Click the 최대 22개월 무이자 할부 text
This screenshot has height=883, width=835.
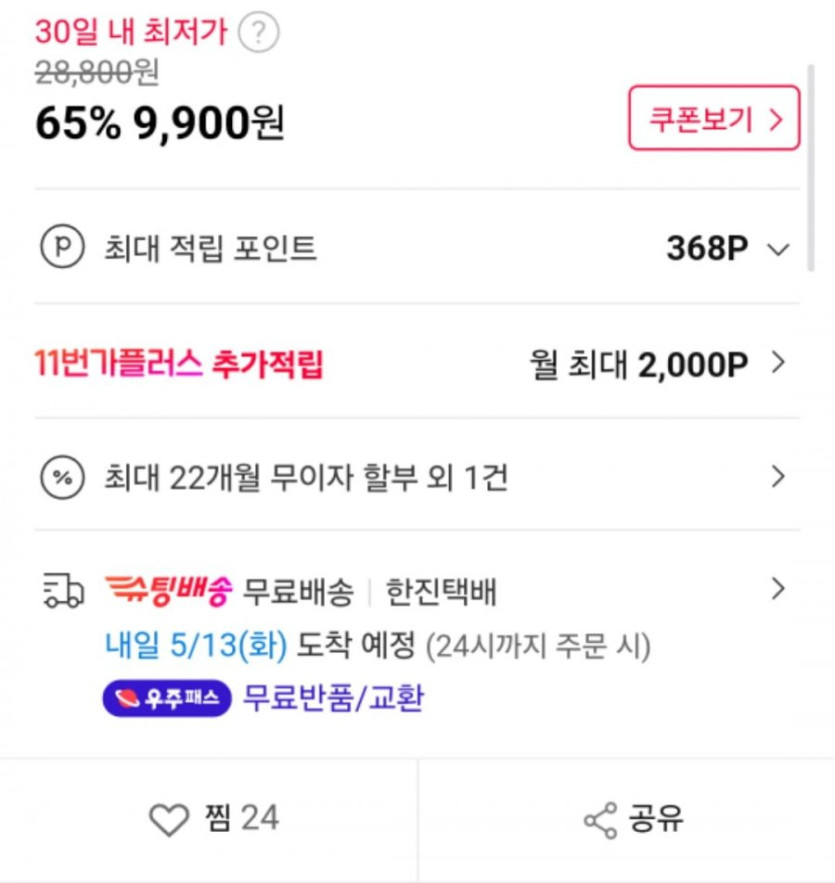pyautogui.click(x=306, y=478)
